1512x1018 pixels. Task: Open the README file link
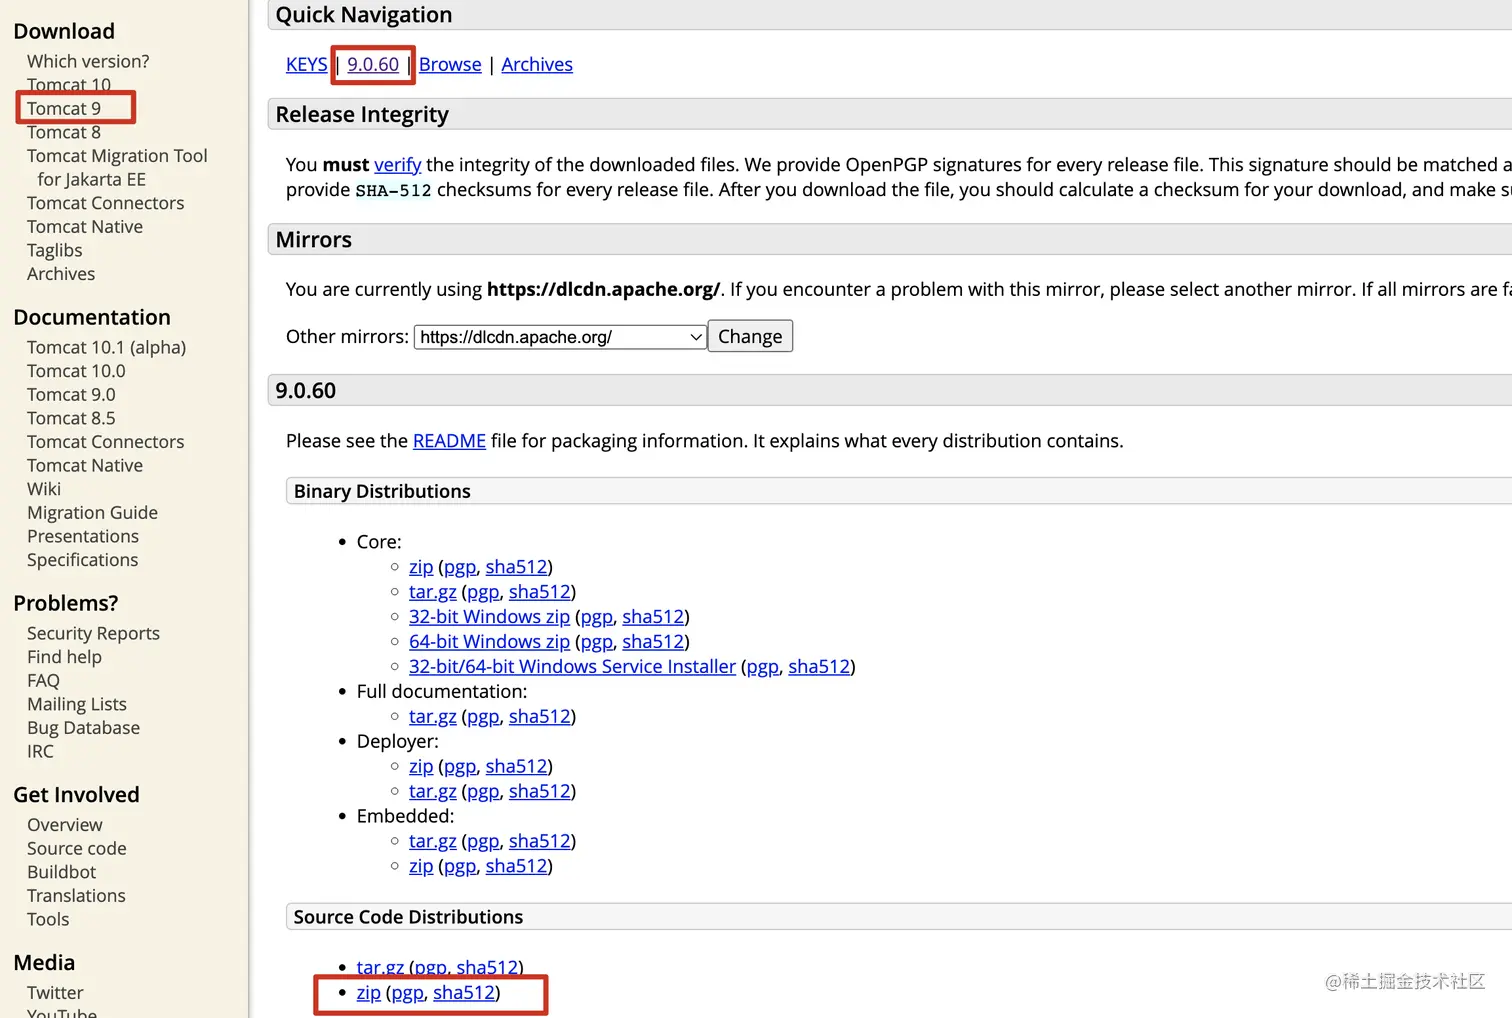click(449, 441)
